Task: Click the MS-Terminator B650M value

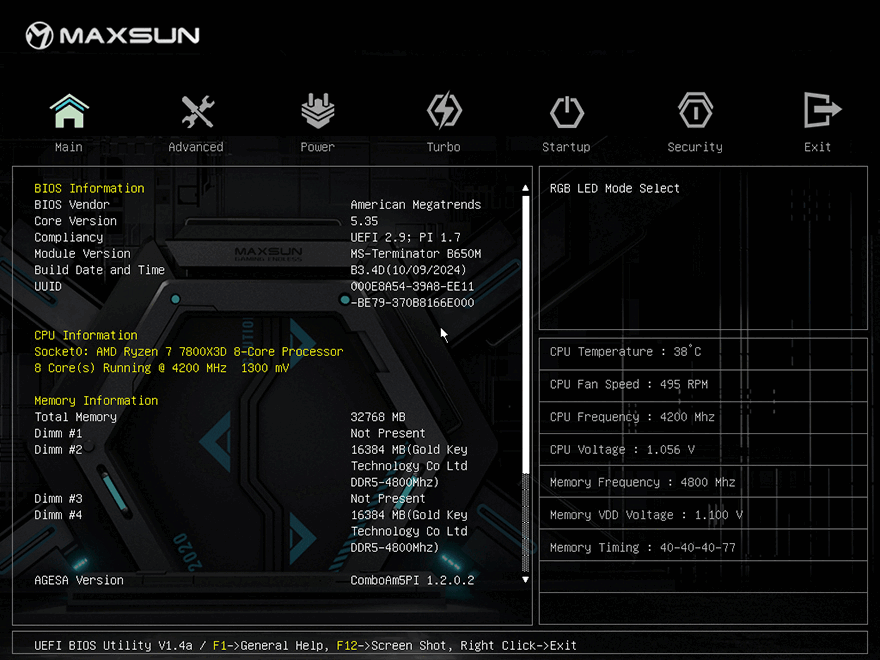Action: [x=416, y=254]
